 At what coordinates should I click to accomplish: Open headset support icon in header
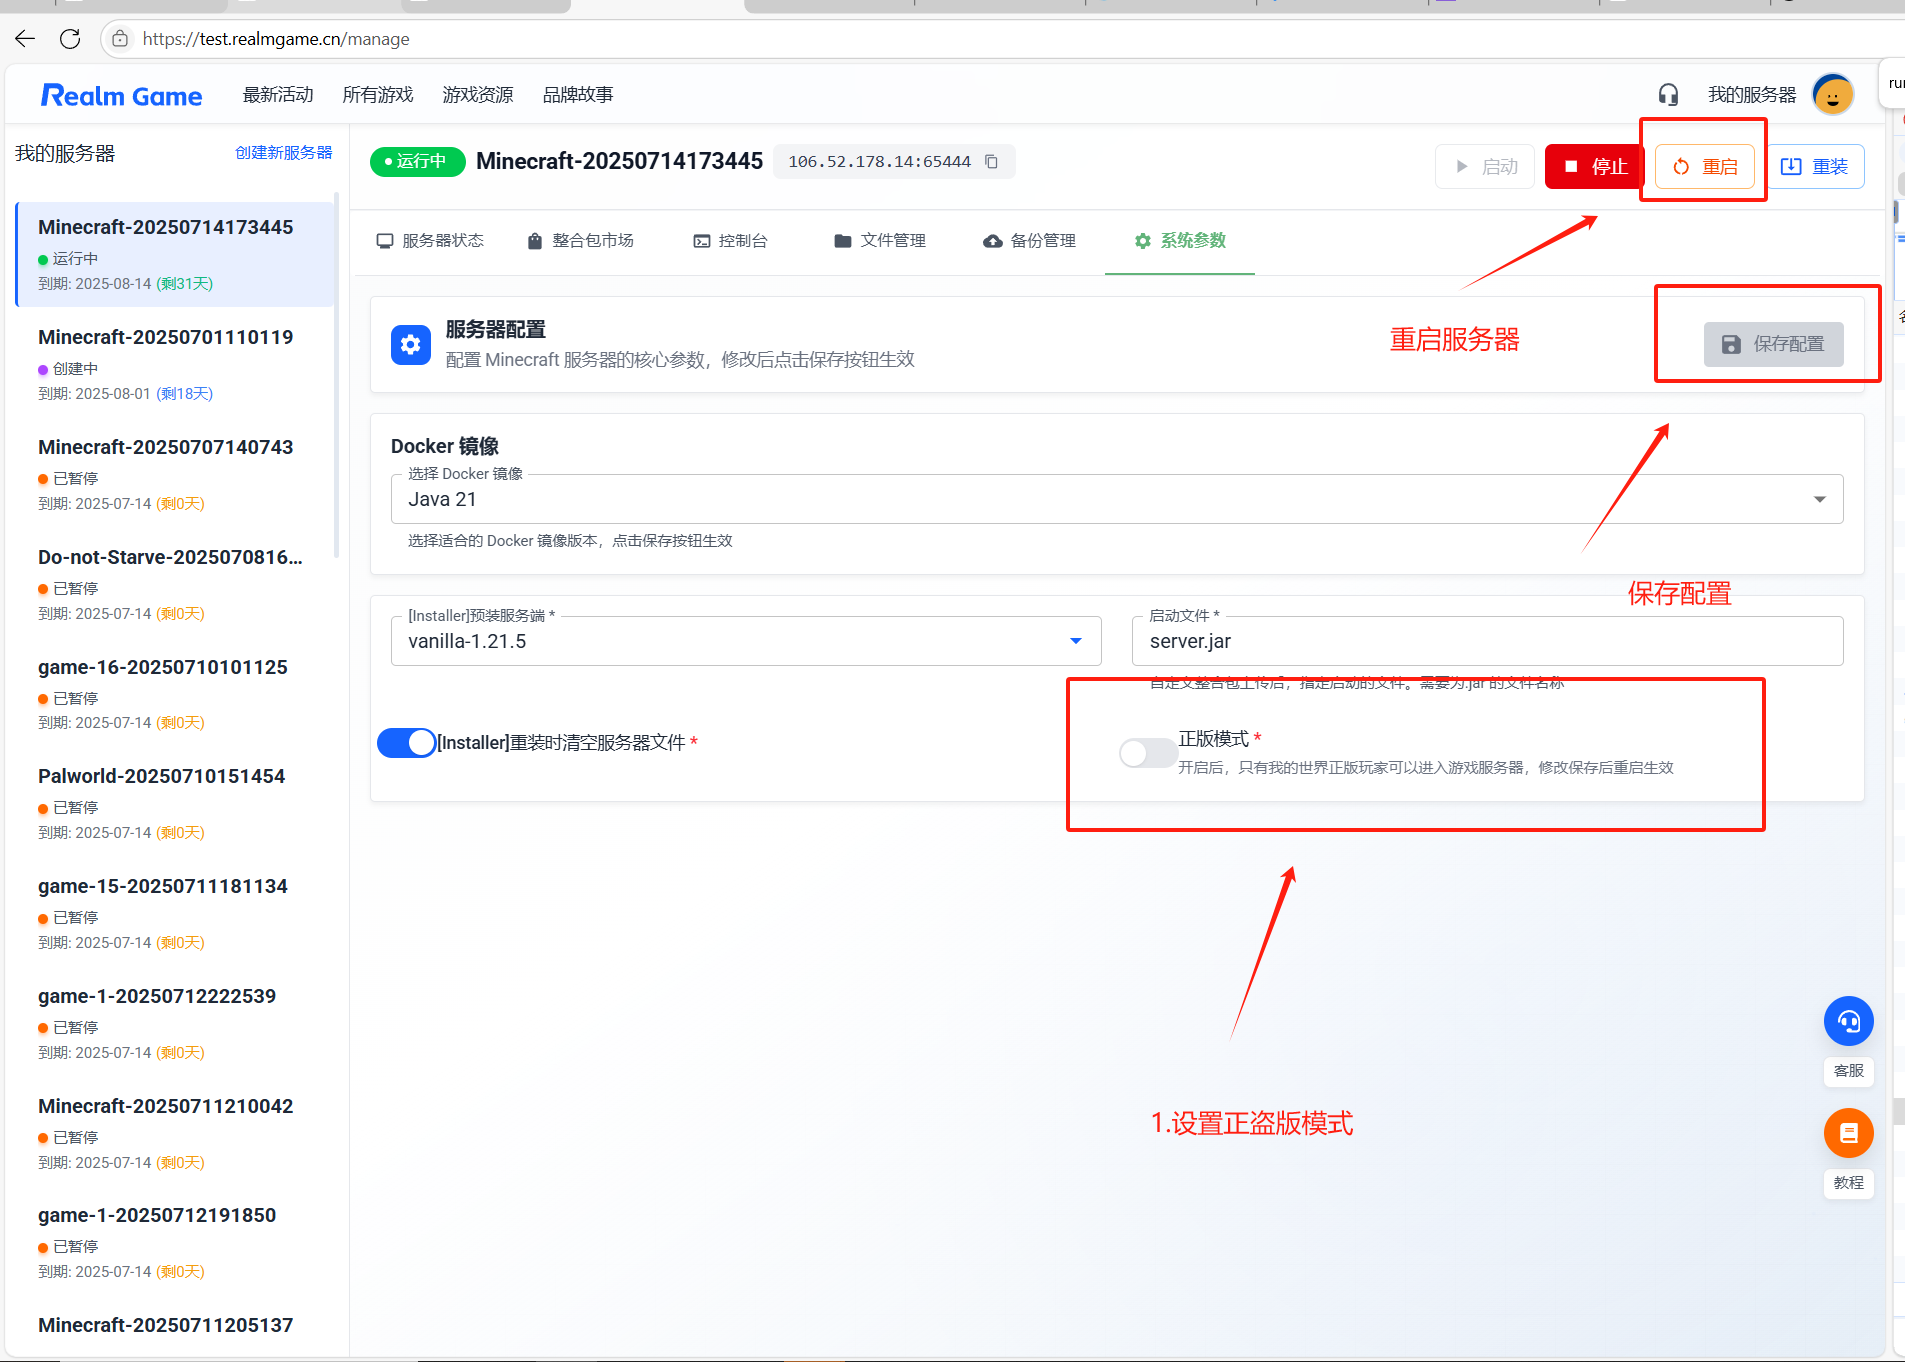[x=1668, y=95]
